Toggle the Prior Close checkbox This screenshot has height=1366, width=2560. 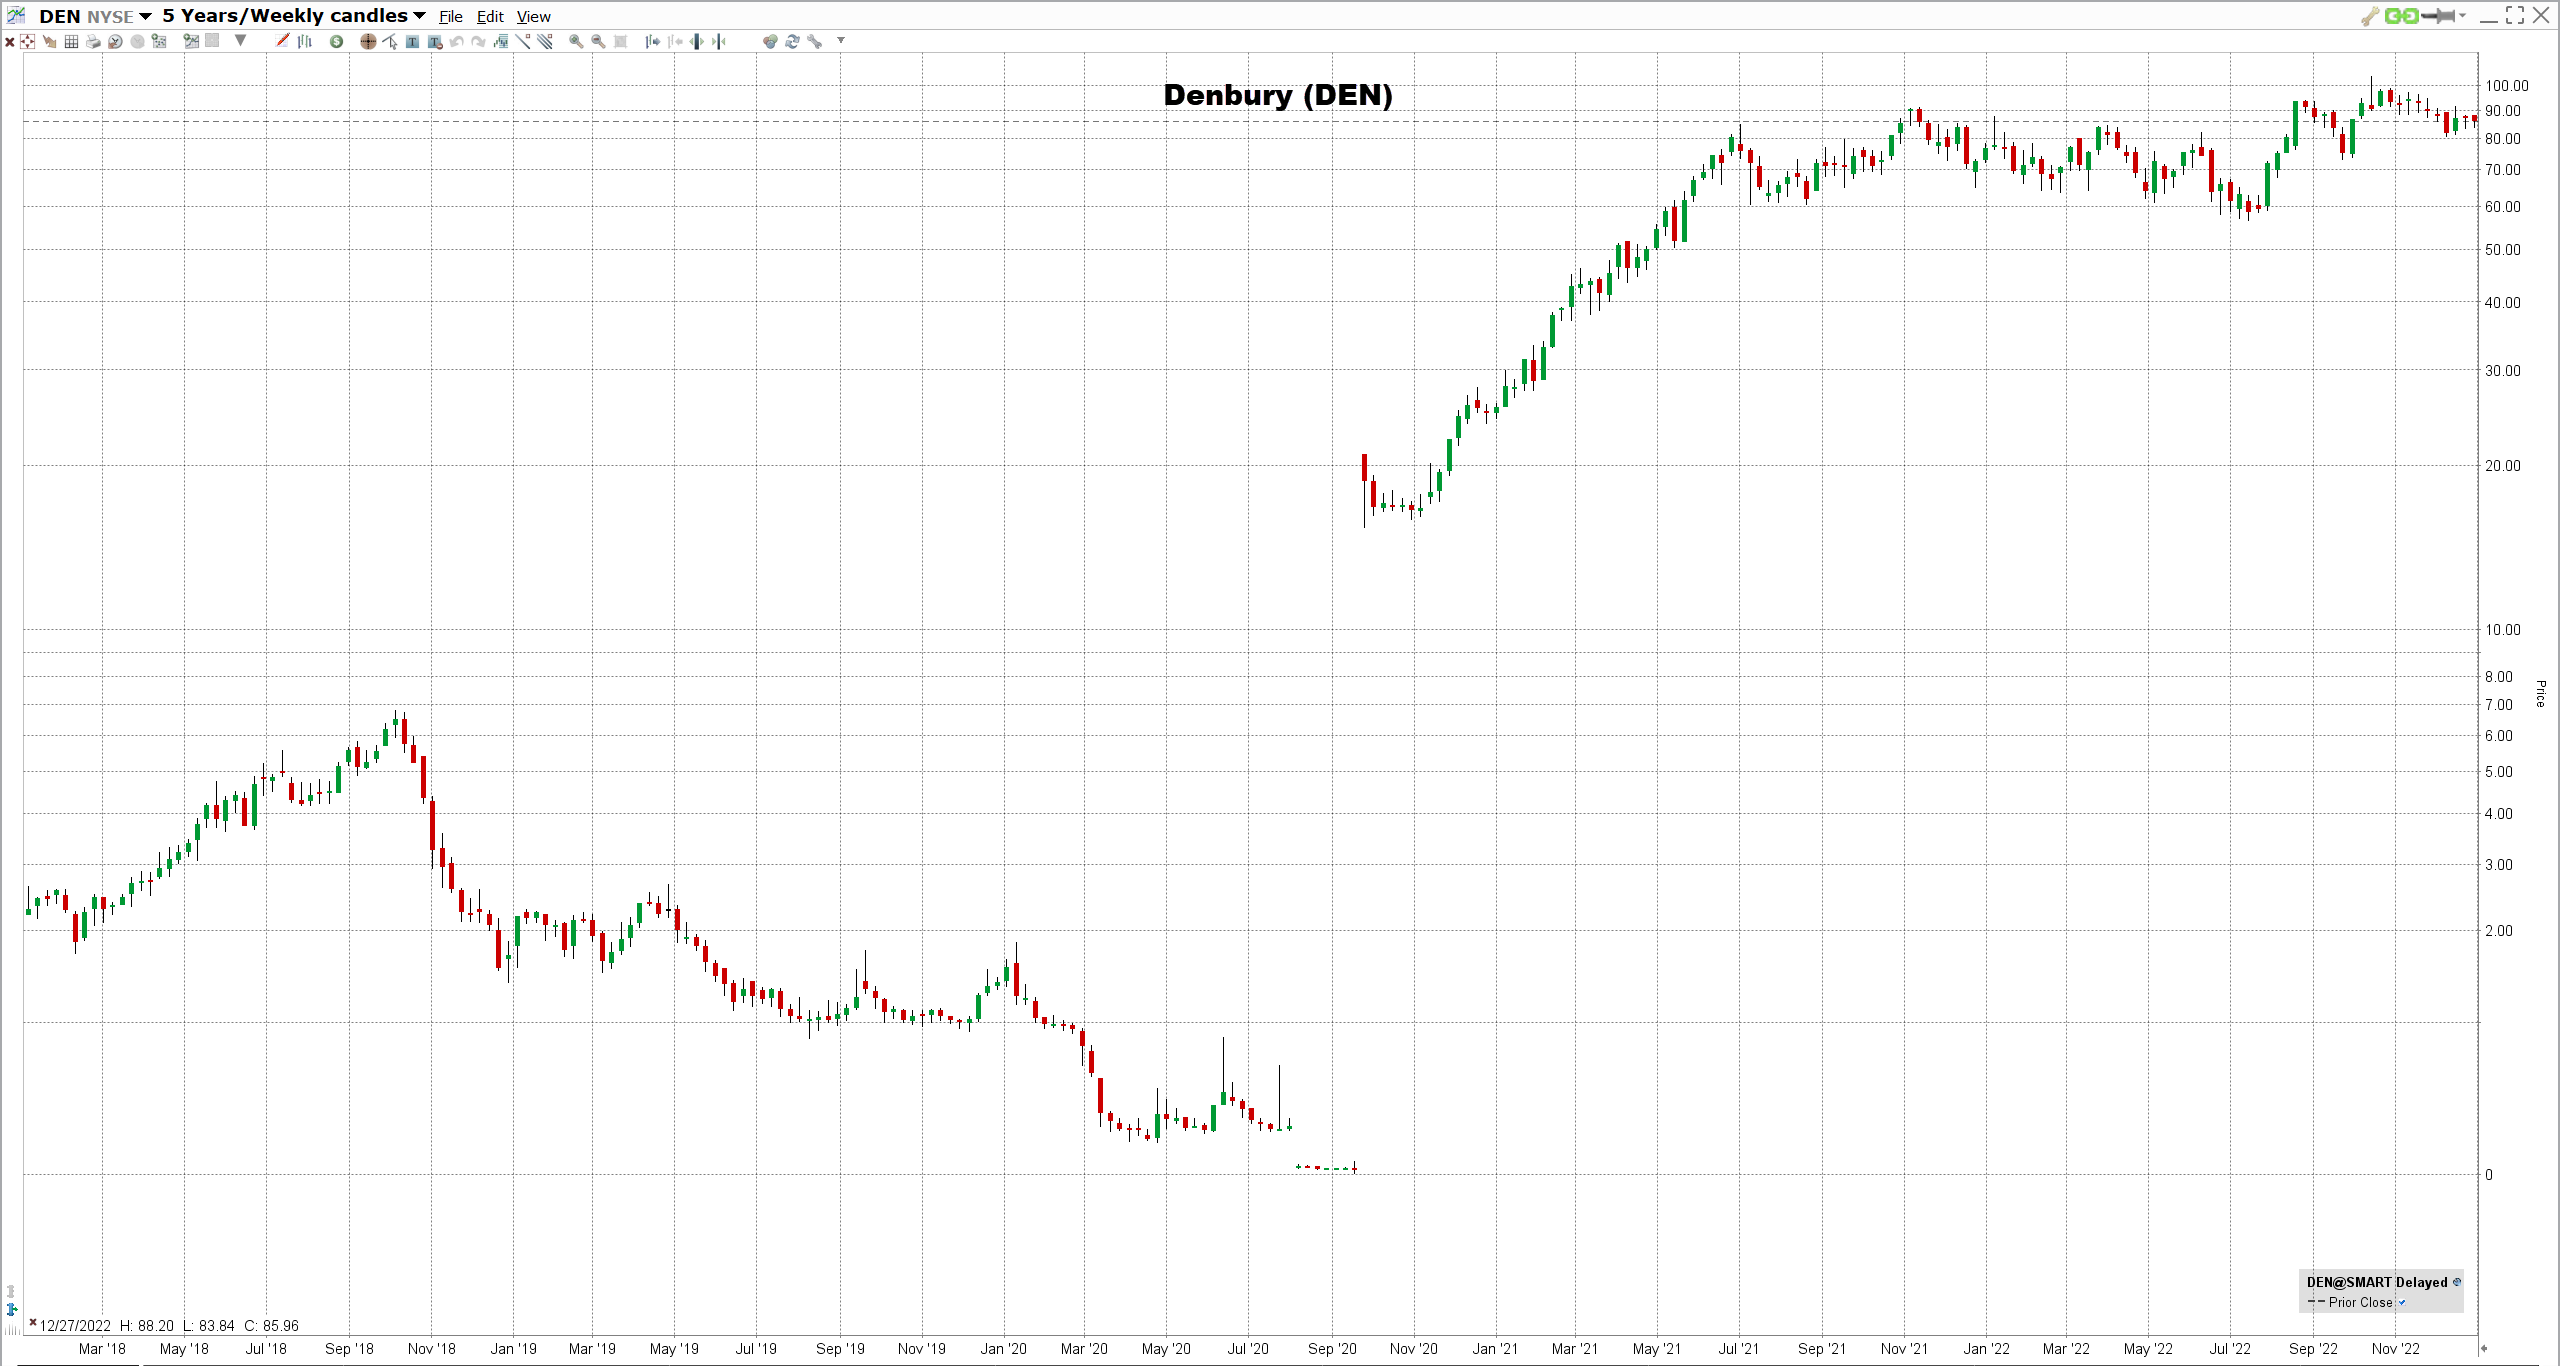(x=2402, y=1302)
